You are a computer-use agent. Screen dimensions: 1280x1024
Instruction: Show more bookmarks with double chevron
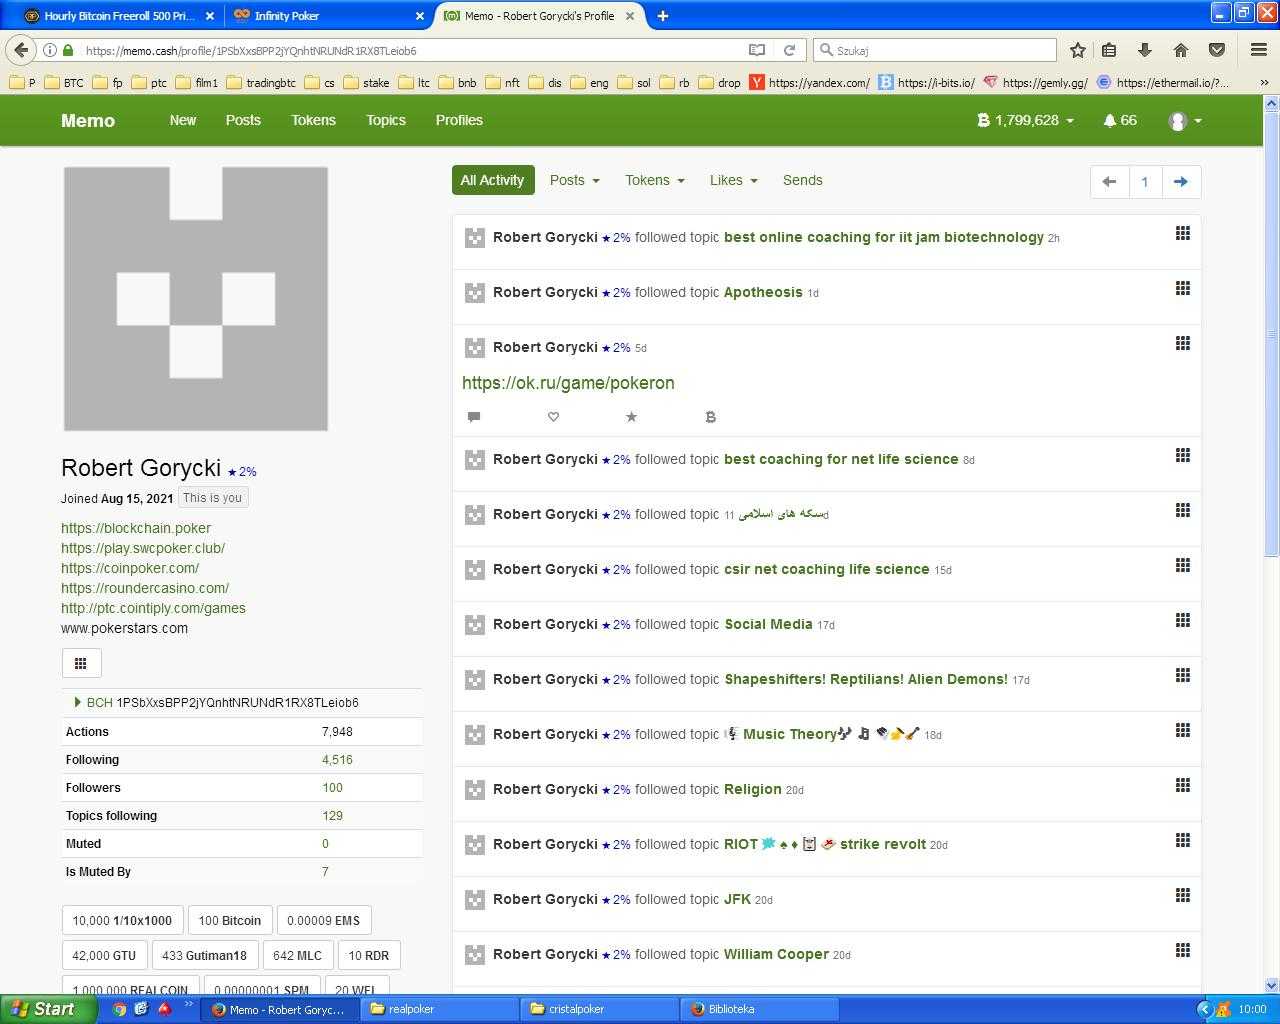1264,83
